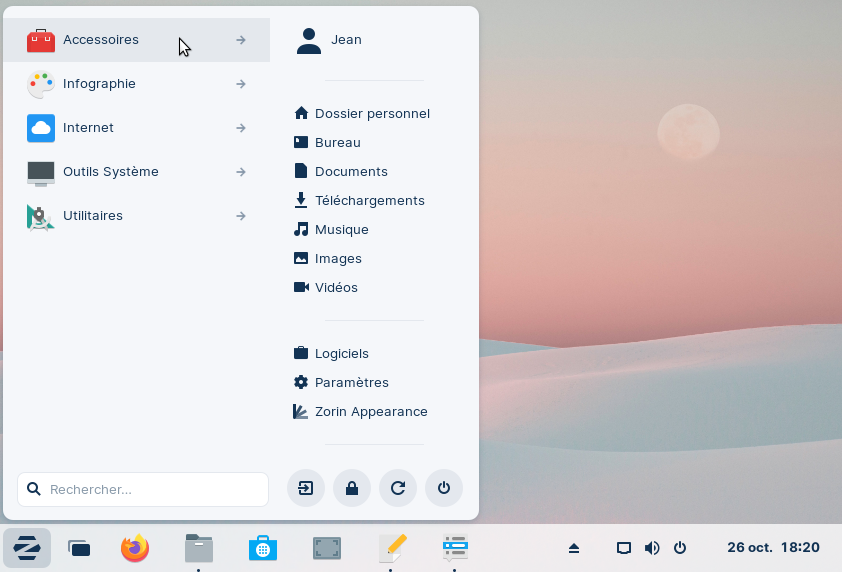Open the volume icon in system tray
The height and width of the screenshot is (572, 842).
pyautogui.click(x=652, y=548)
